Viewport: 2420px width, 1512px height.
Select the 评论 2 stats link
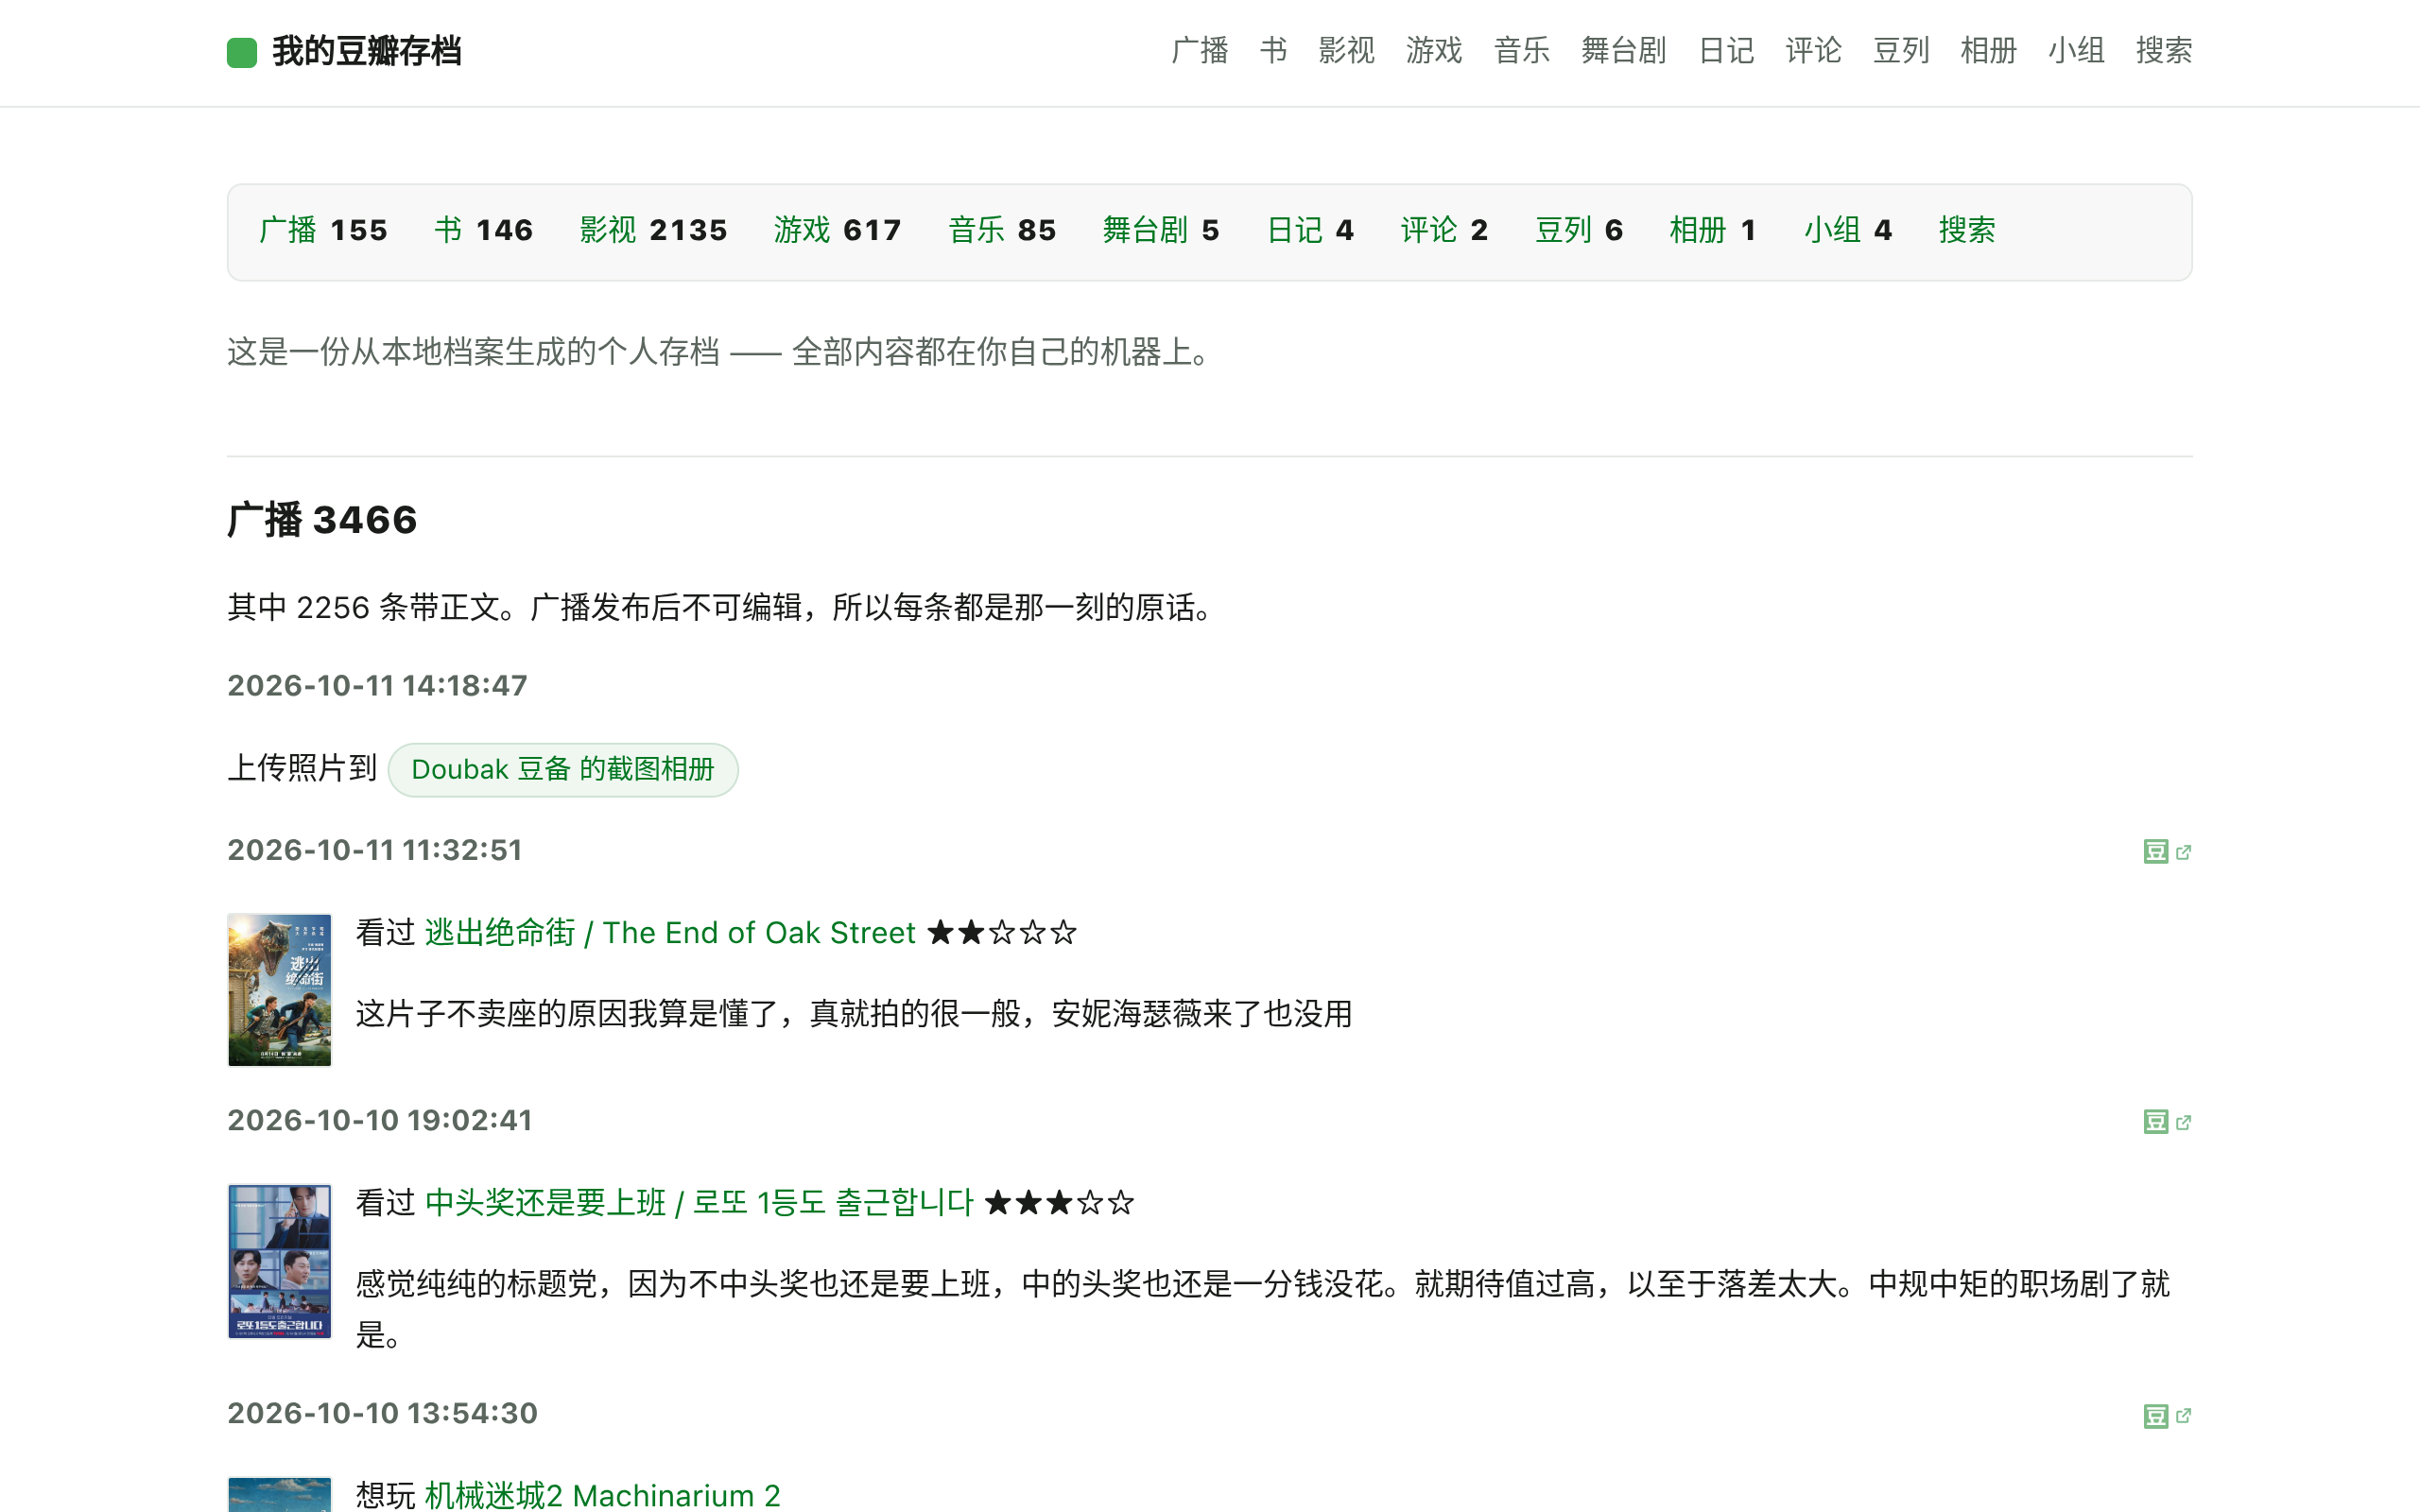(1444, 230)
